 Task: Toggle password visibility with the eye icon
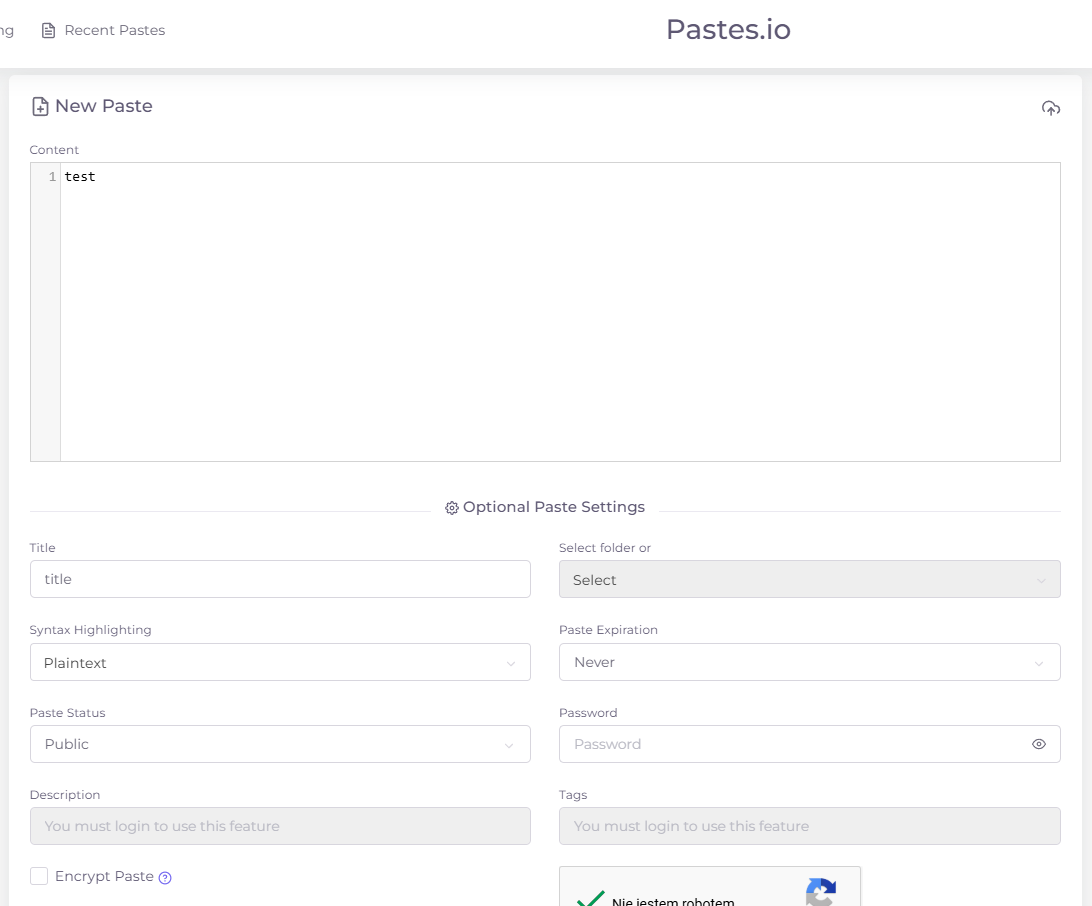point(1039,744)
